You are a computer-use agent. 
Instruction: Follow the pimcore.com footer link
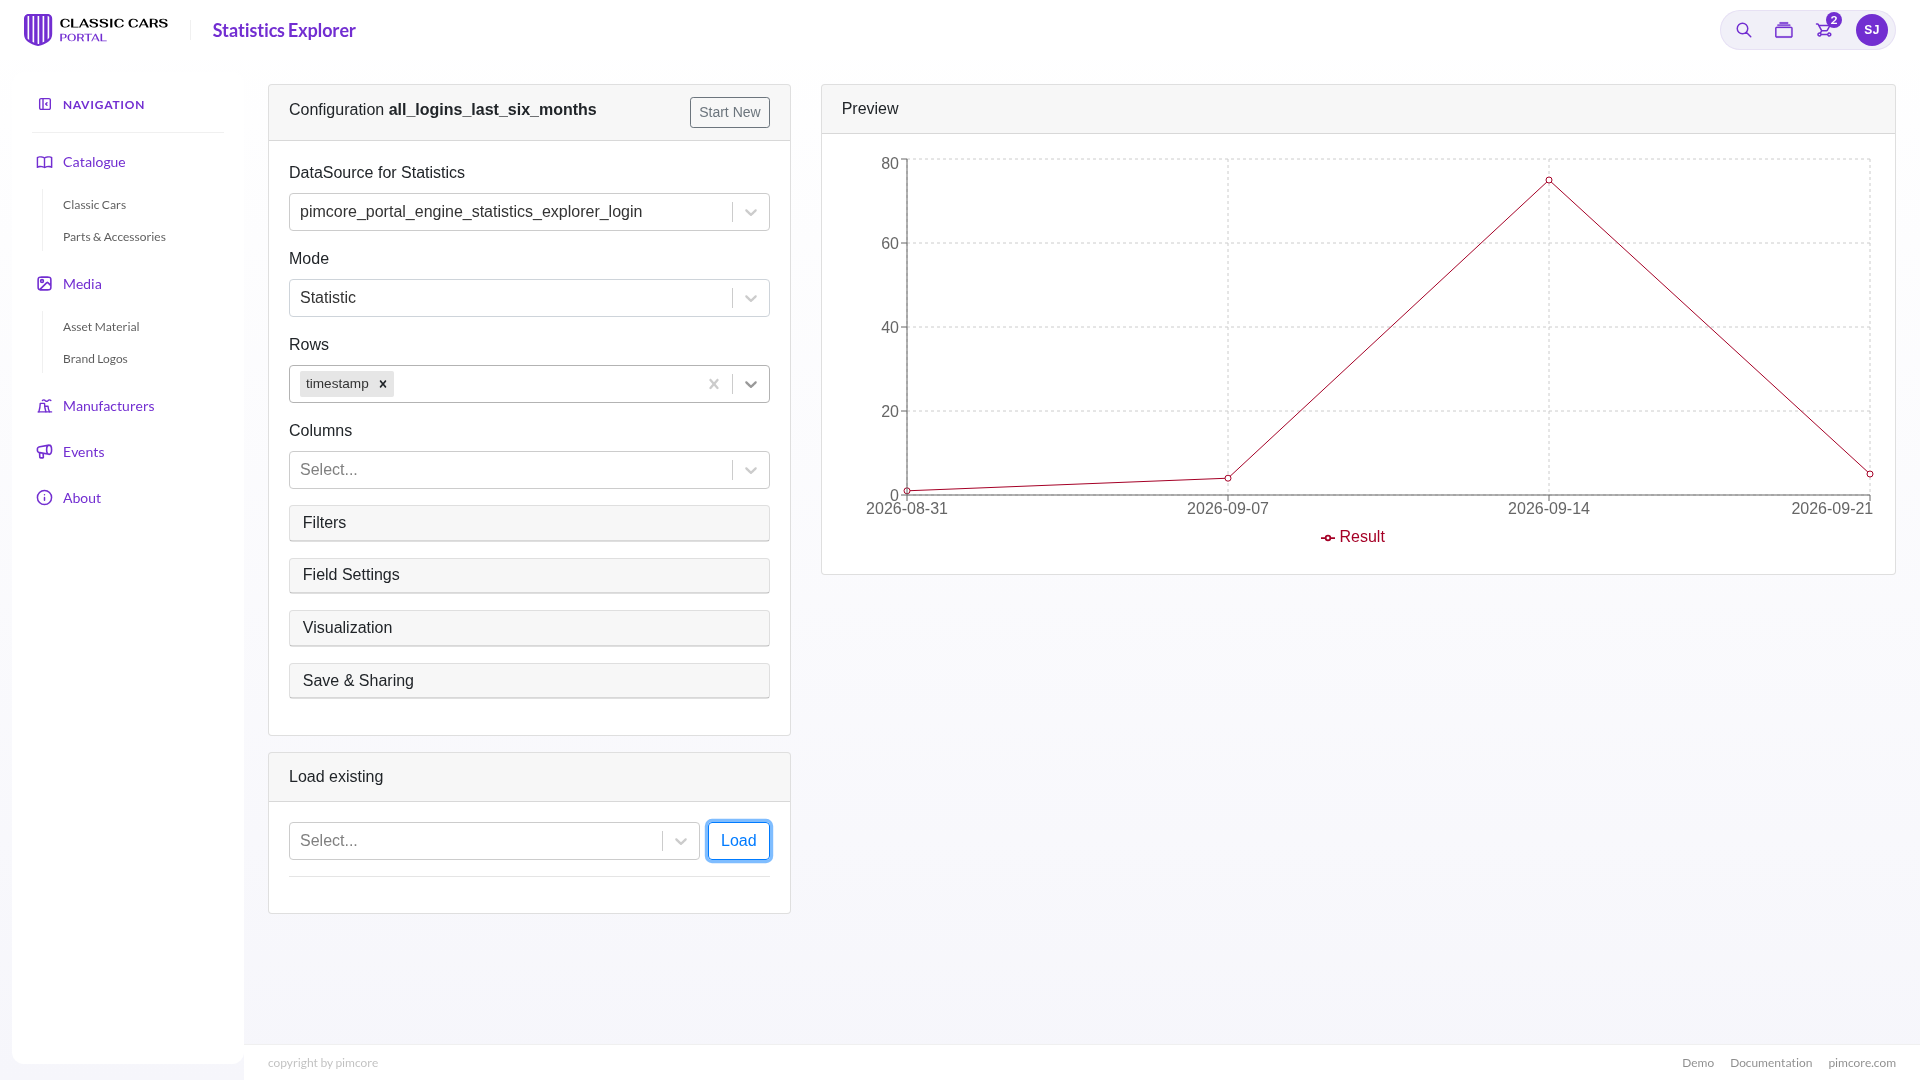click(1862, 1063)
